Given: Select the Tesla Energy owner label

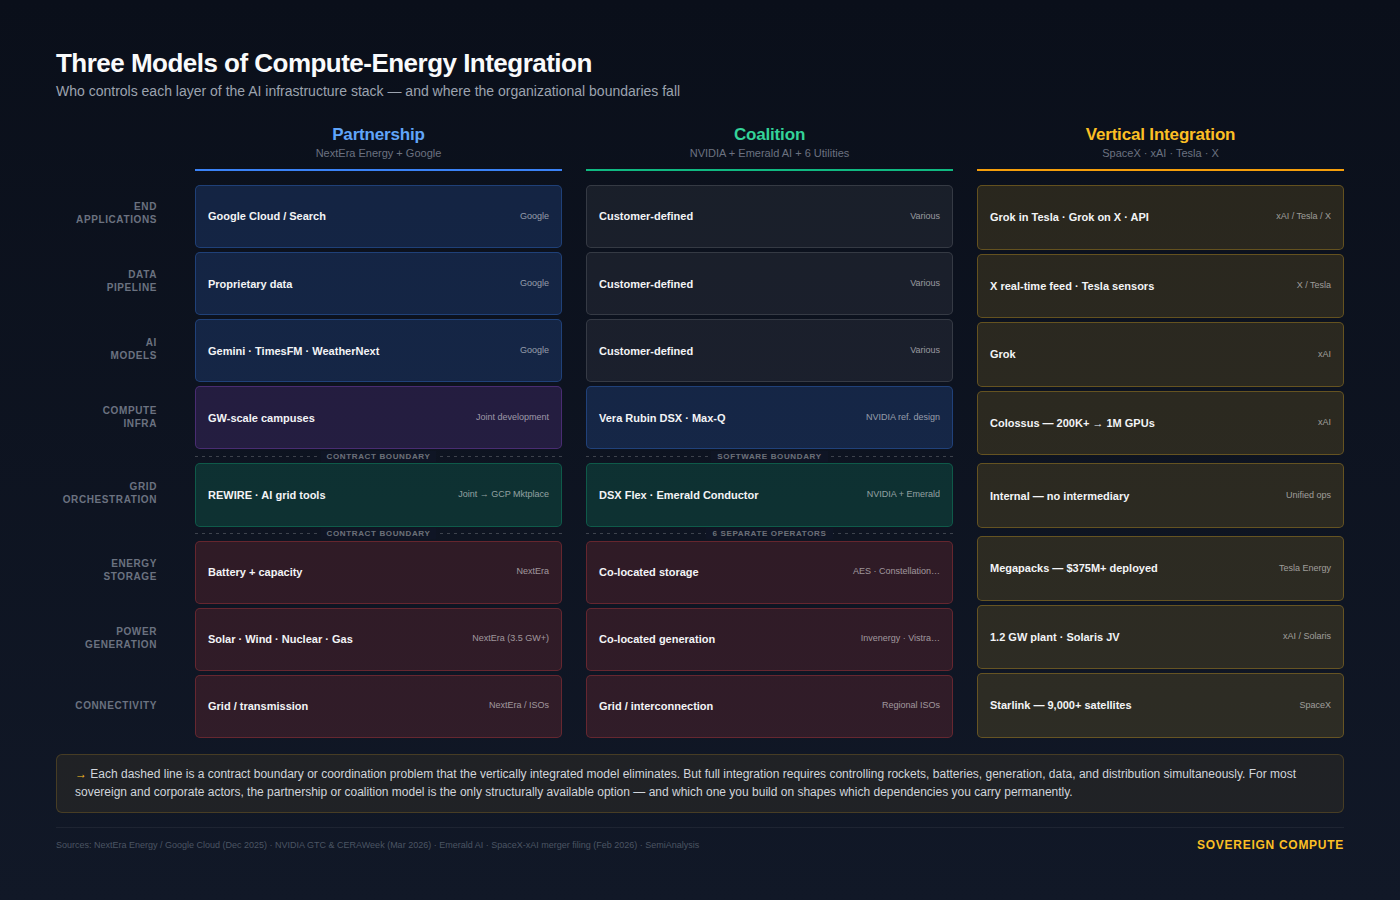Looking at the screenshot, I should point(1305,568).
